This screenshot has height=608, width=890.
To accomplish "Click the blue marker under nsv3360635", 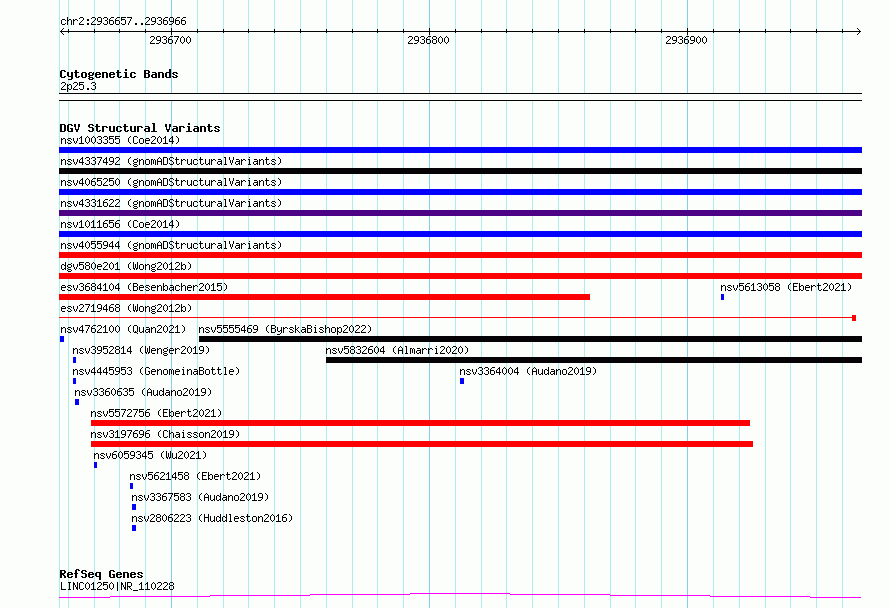I will (x=77, y=402).
